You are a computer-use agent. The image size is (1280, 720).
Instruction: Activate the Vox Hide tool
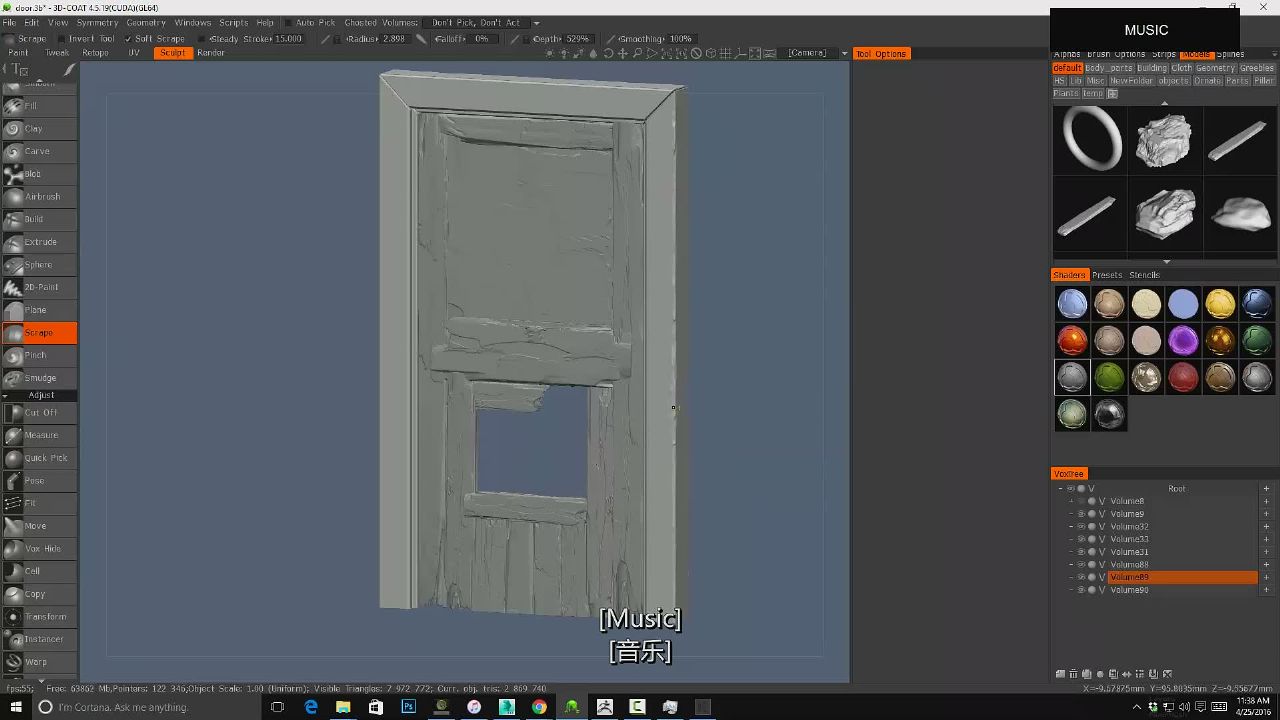[x=39, y=548]
